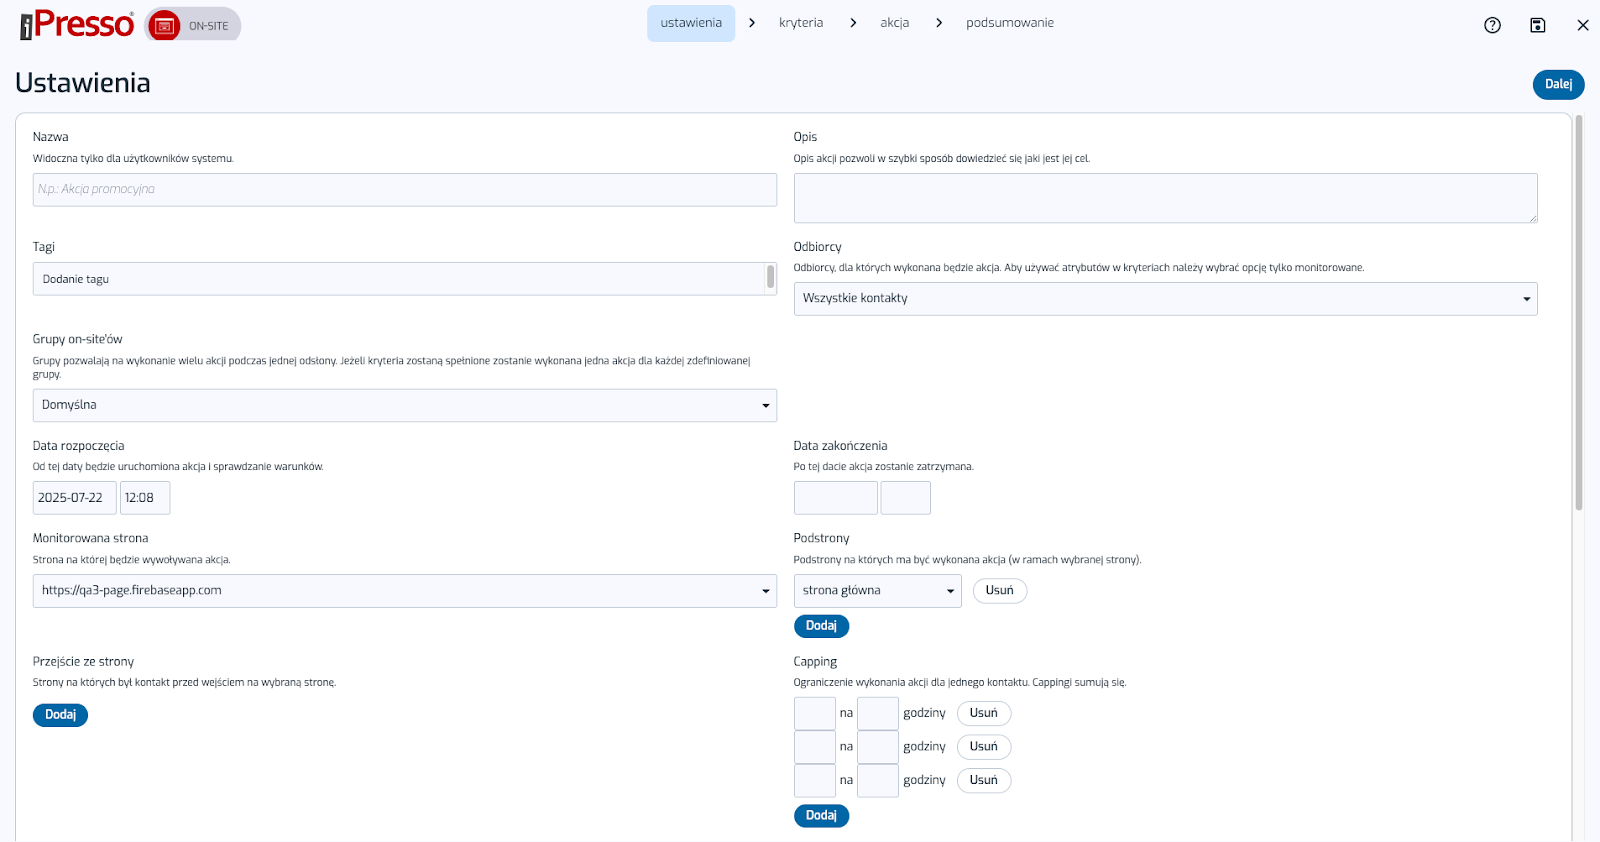Click the Nazwa input field
1600x842 pixels.
coord(404,190)
